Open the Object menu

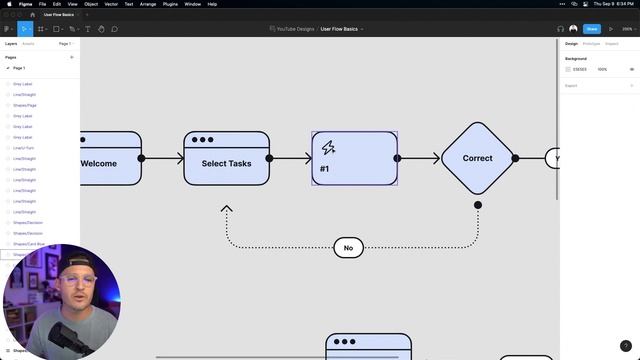[x=91, y=4]
